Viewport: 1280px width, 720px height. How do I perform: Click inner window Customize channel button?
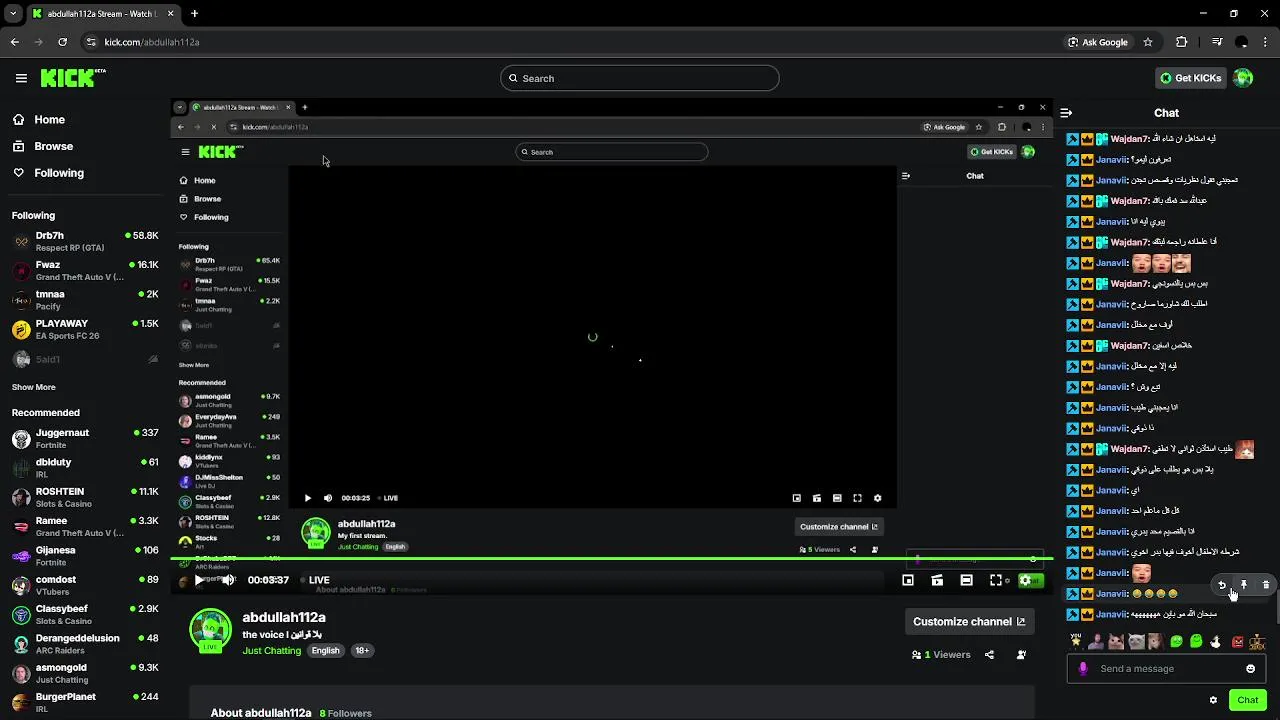coord(838,527)
